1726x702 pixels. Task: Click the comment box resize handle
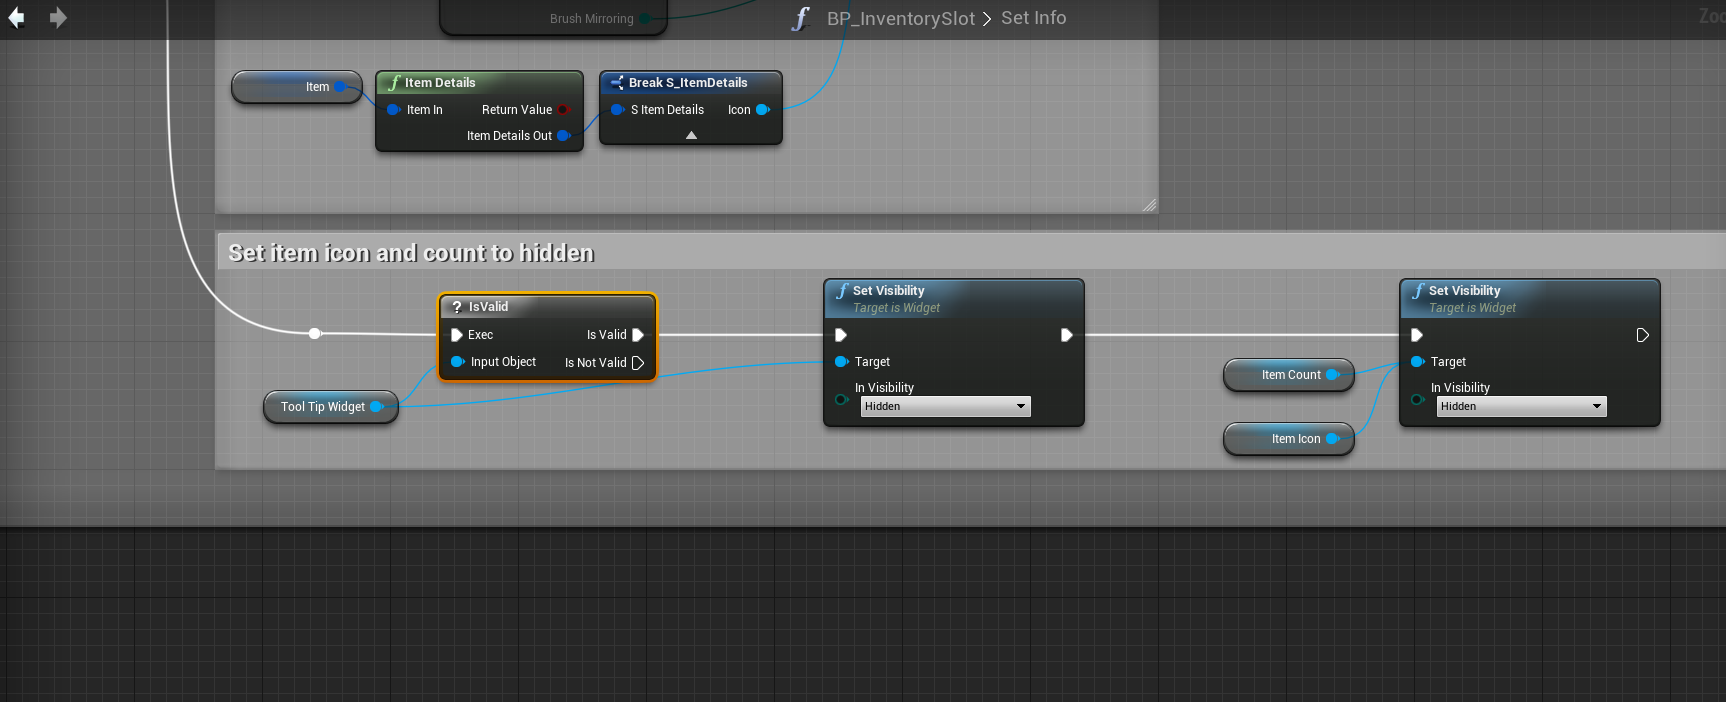tap(1149, 205)
